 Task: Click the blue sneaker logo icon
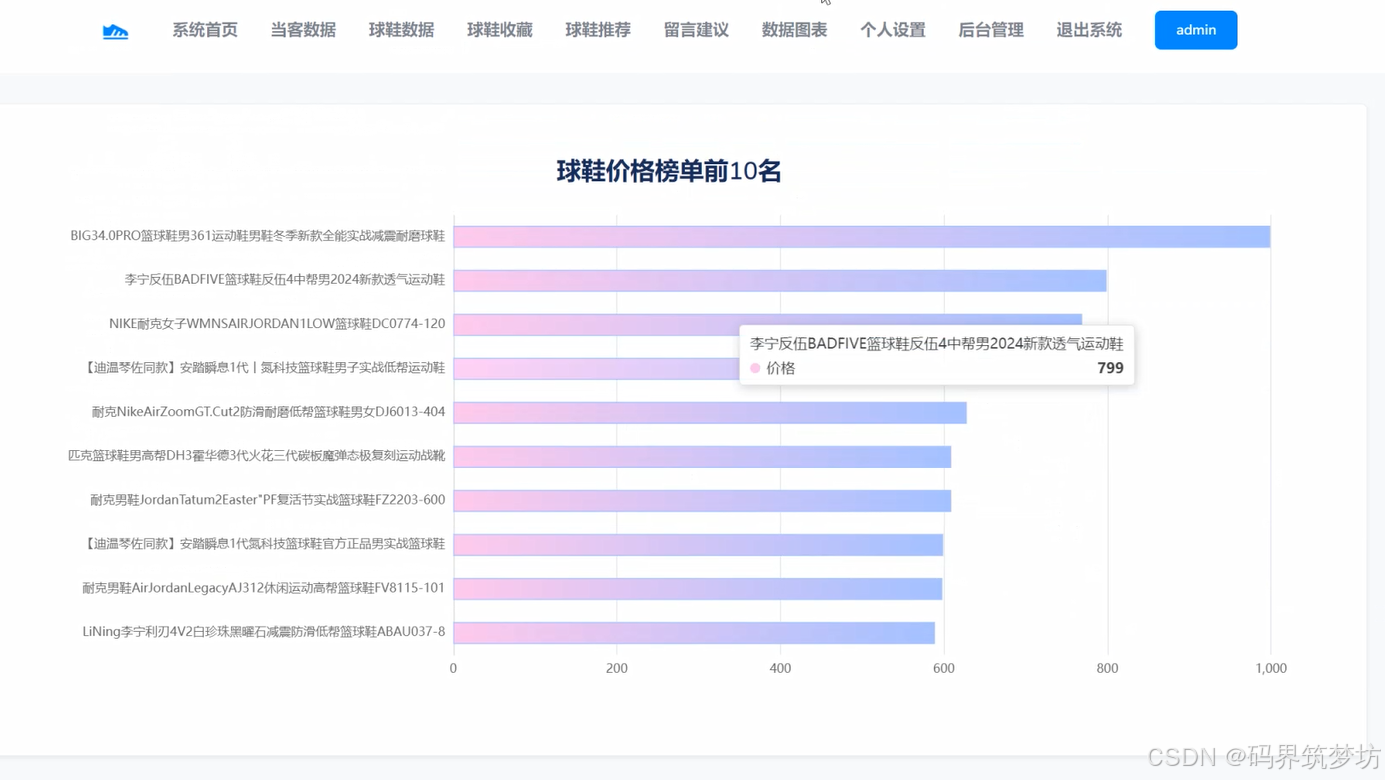pos(115,31)
